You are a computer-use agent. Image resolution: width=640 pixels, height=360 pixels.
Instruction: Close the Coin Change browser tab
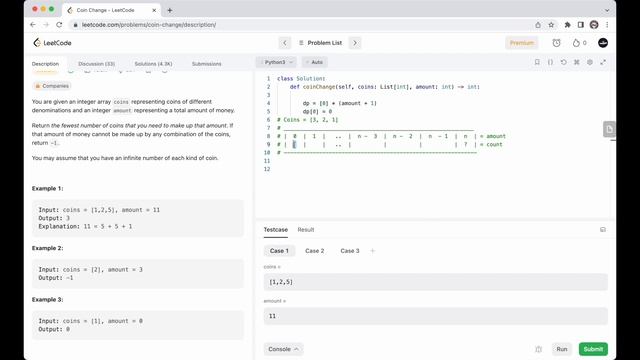154,10
